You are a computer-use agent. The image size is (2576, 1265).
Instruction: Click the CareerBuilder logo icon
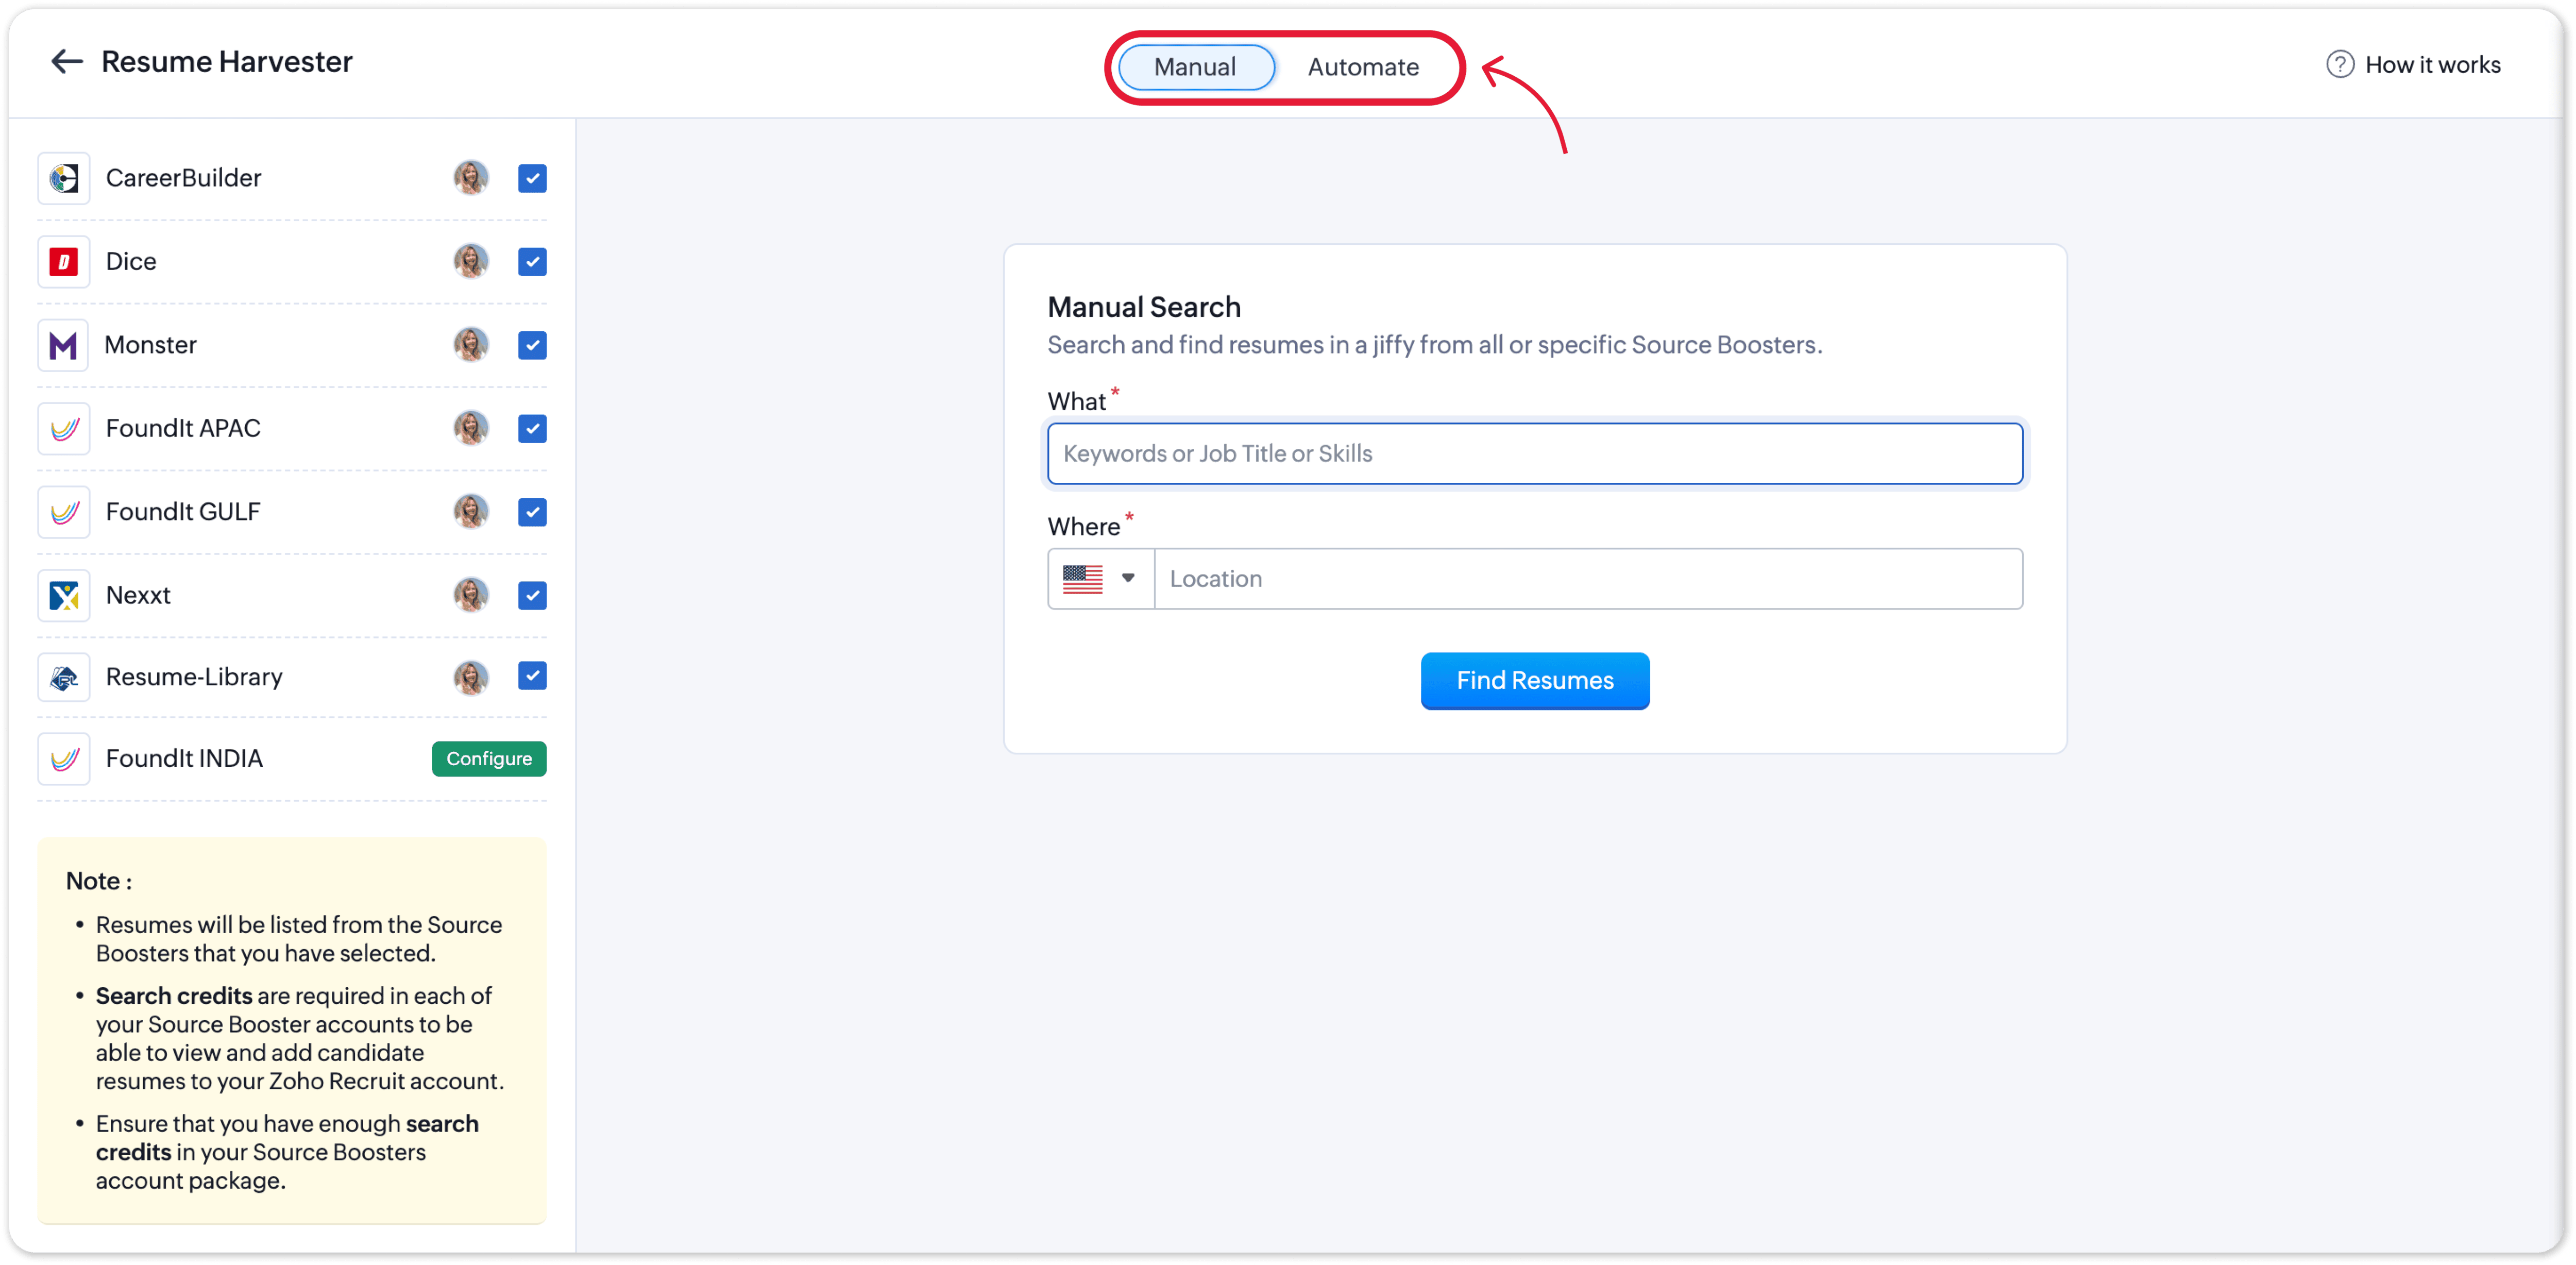(64, 179)
